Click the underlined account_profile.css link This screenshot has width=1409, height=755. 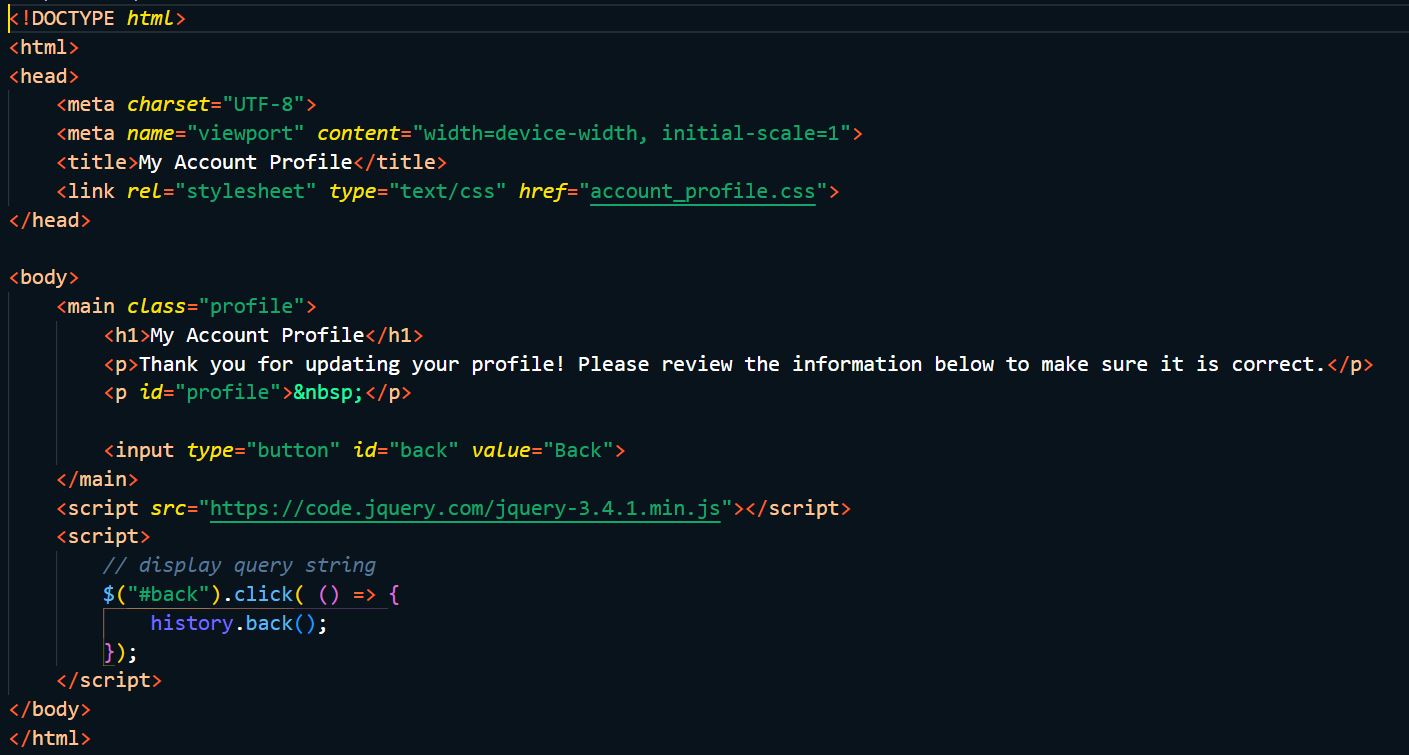[702, 190]
